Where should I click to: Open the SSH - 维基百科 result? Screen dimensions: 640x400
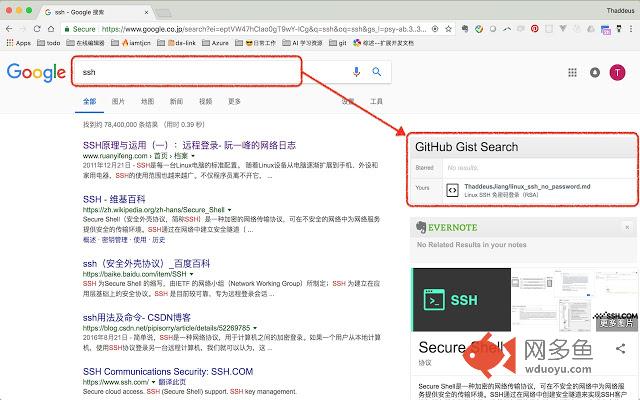tap(114, 199)
